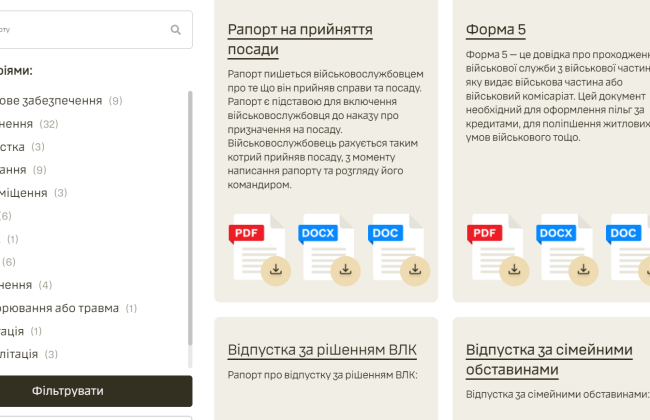Image resolution: width=650 pixels, height=420 pixels.
Task: Select the 'або травма' (1) category filter
Action: pyautogui.click(x=68, y=308)
